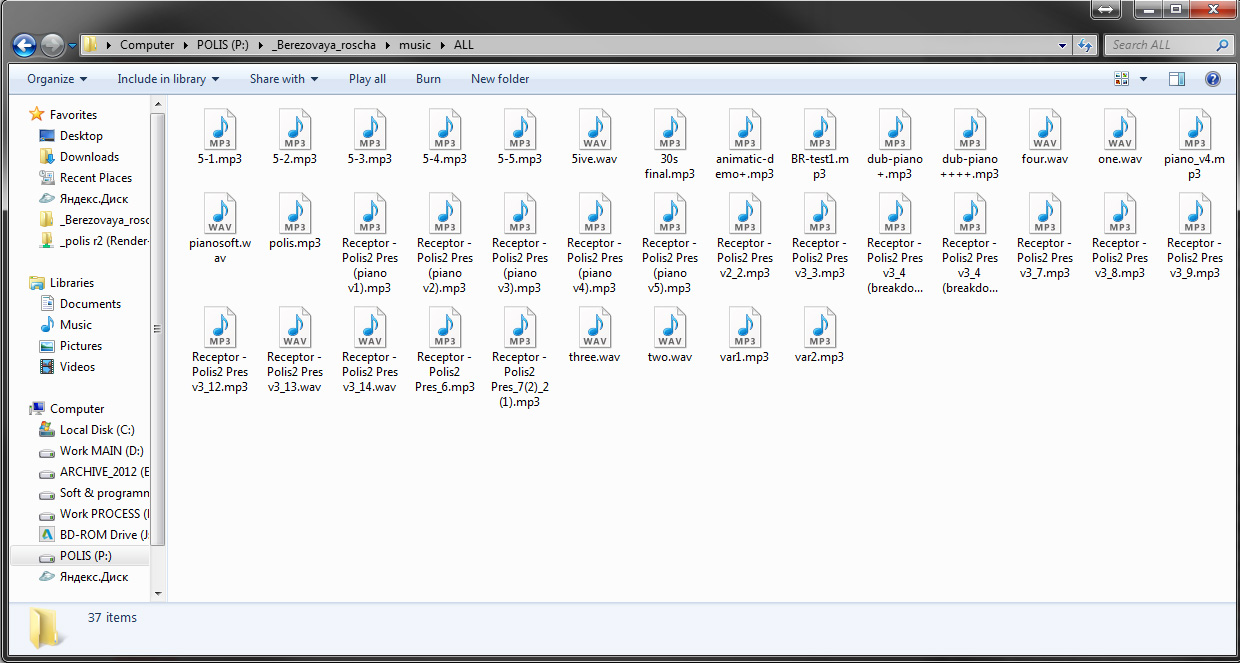
Task: Select the three.wav file icon
Action: click(x=595, y=327)
